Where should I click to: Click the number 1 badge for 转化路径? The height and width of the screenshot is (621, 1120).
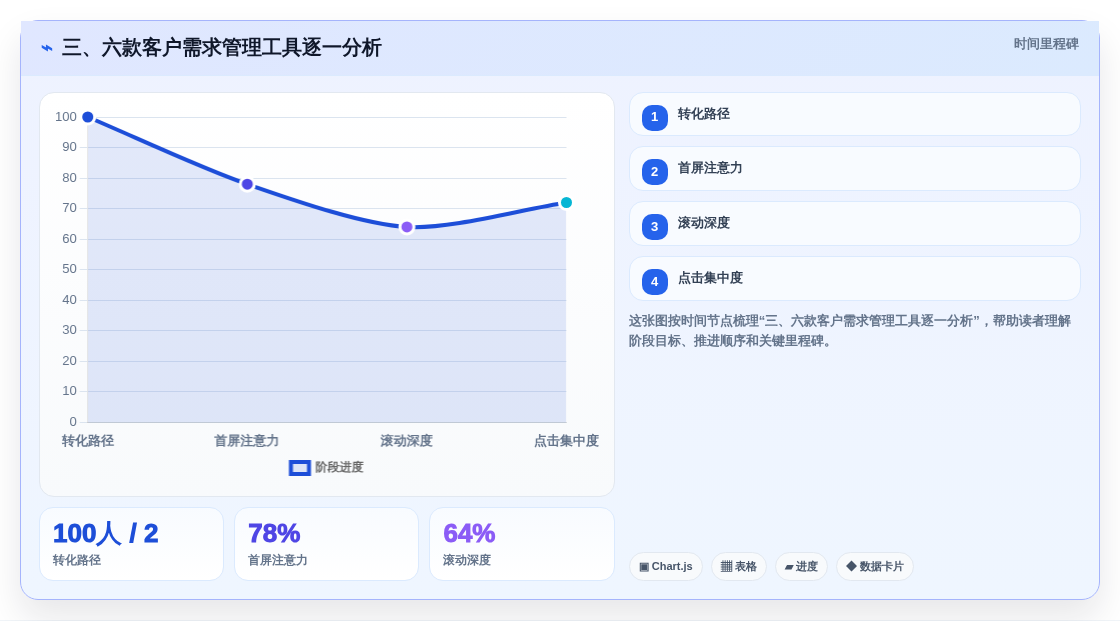coord(654,117)
